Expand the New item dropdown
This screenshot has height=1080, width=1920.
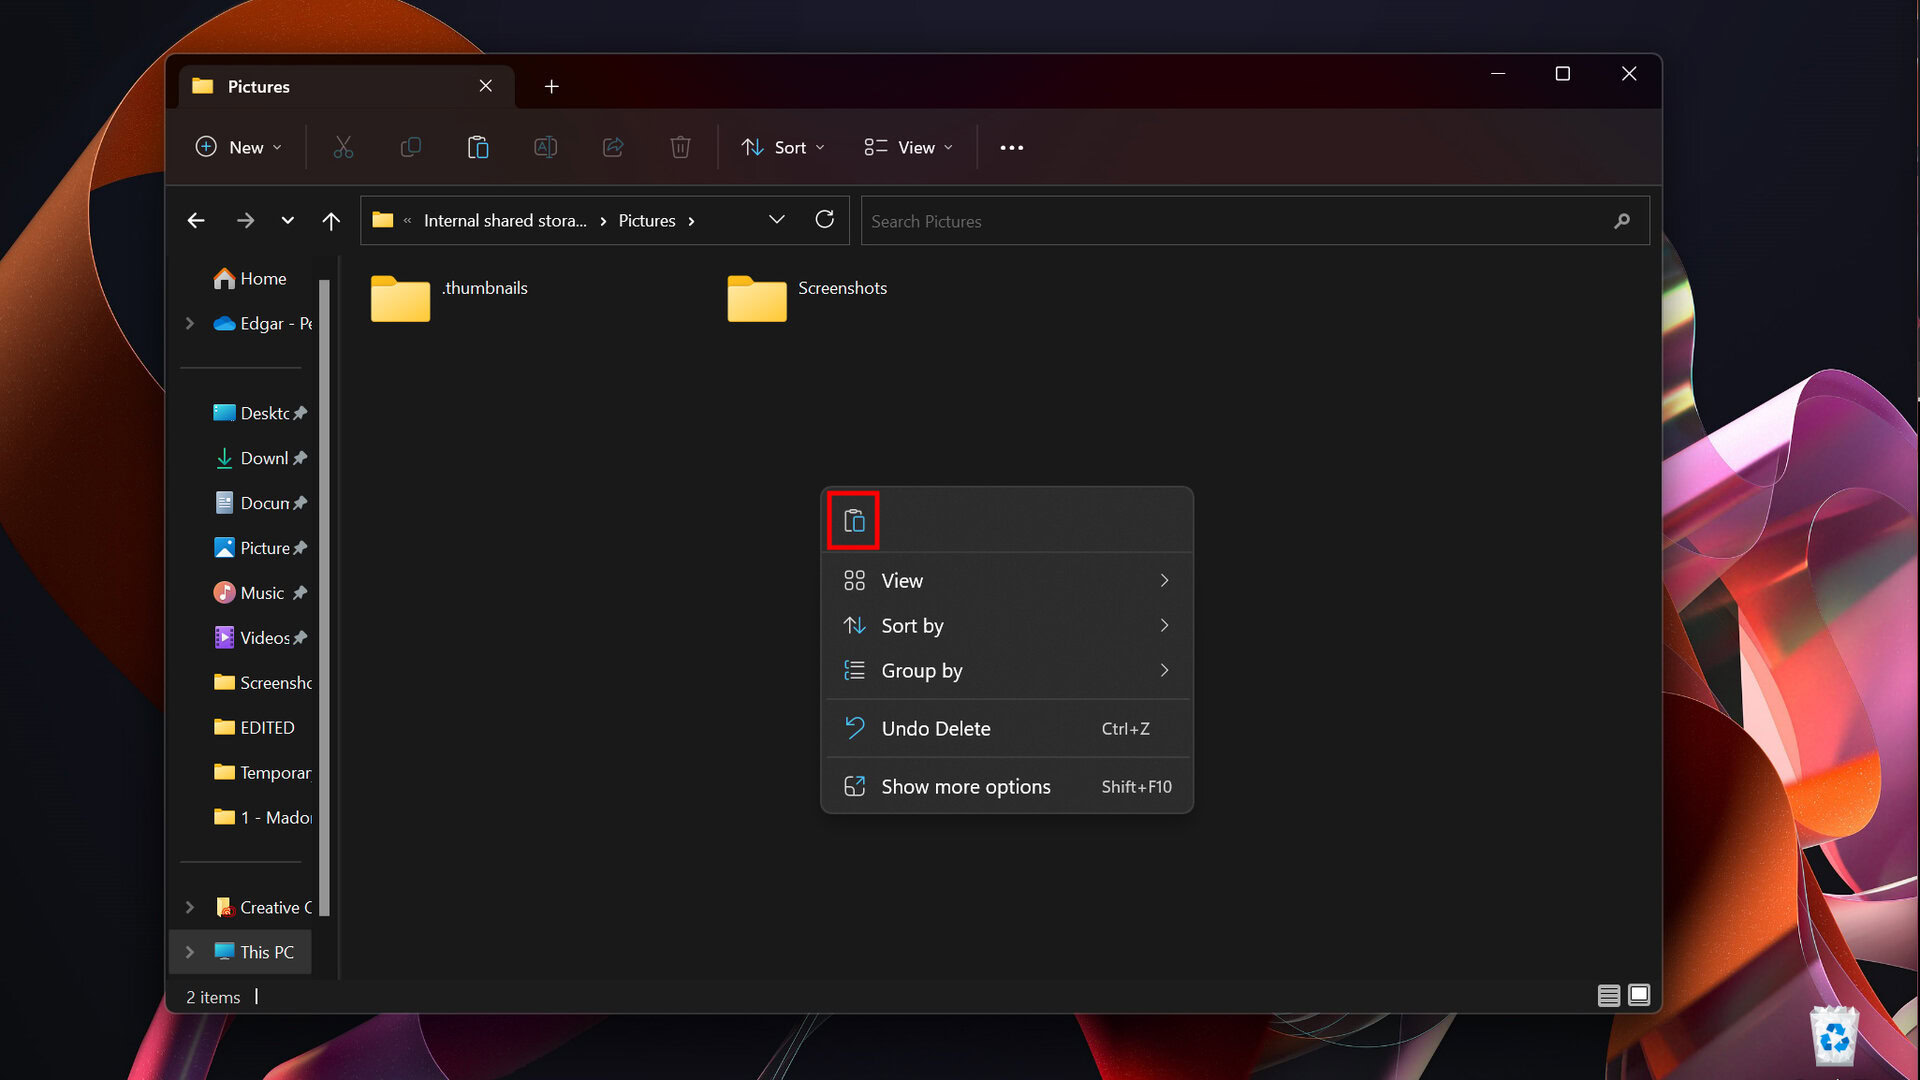[239, 147]
